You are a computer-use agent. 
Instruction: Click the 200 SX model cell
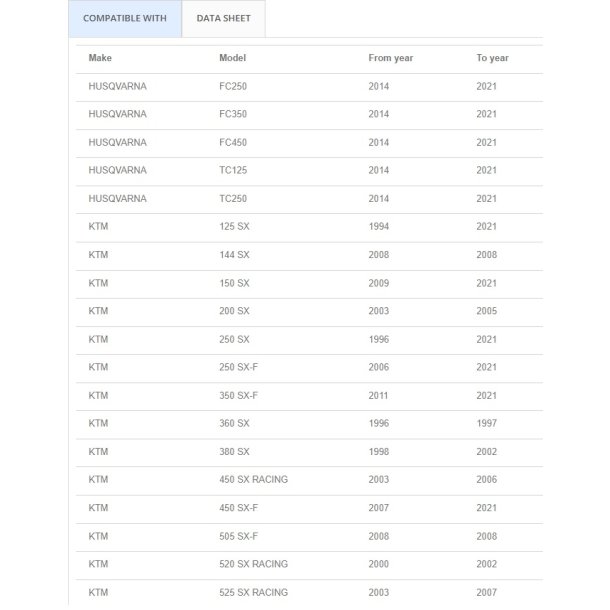click(234, 311)
